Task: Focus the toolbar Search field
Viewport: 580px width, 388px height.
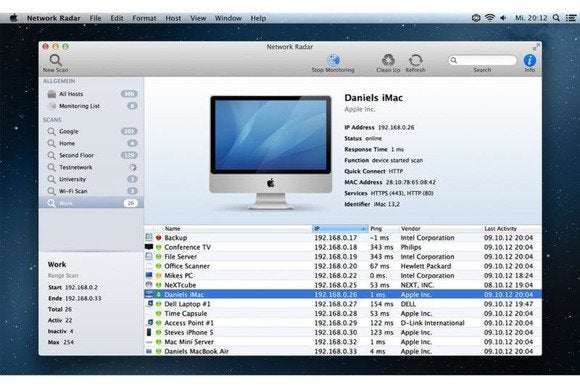Action: click(x=482, y=60)
